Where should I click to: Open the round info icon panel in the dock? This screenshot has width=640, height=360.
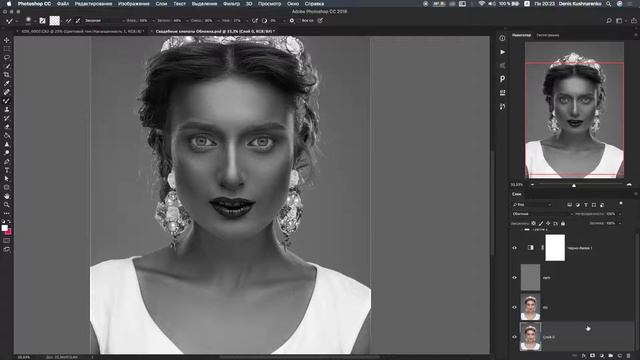click(502, 38)
